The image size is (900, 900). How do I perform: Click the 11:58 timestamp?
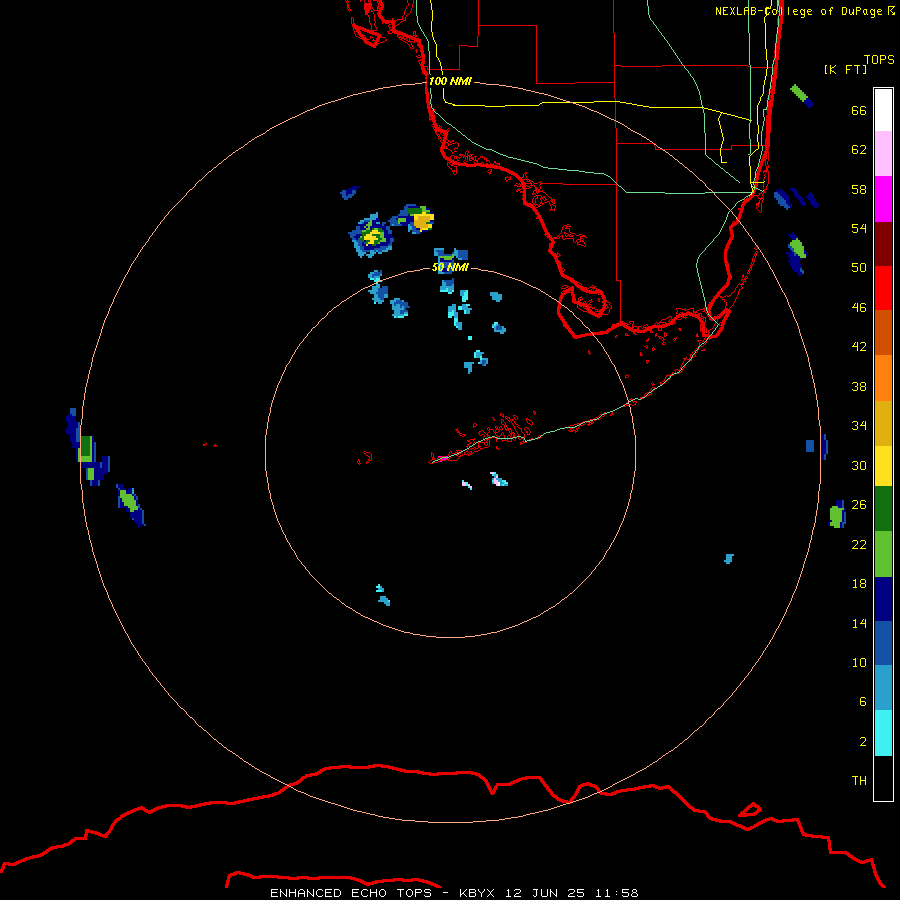[x=616, y=893]
